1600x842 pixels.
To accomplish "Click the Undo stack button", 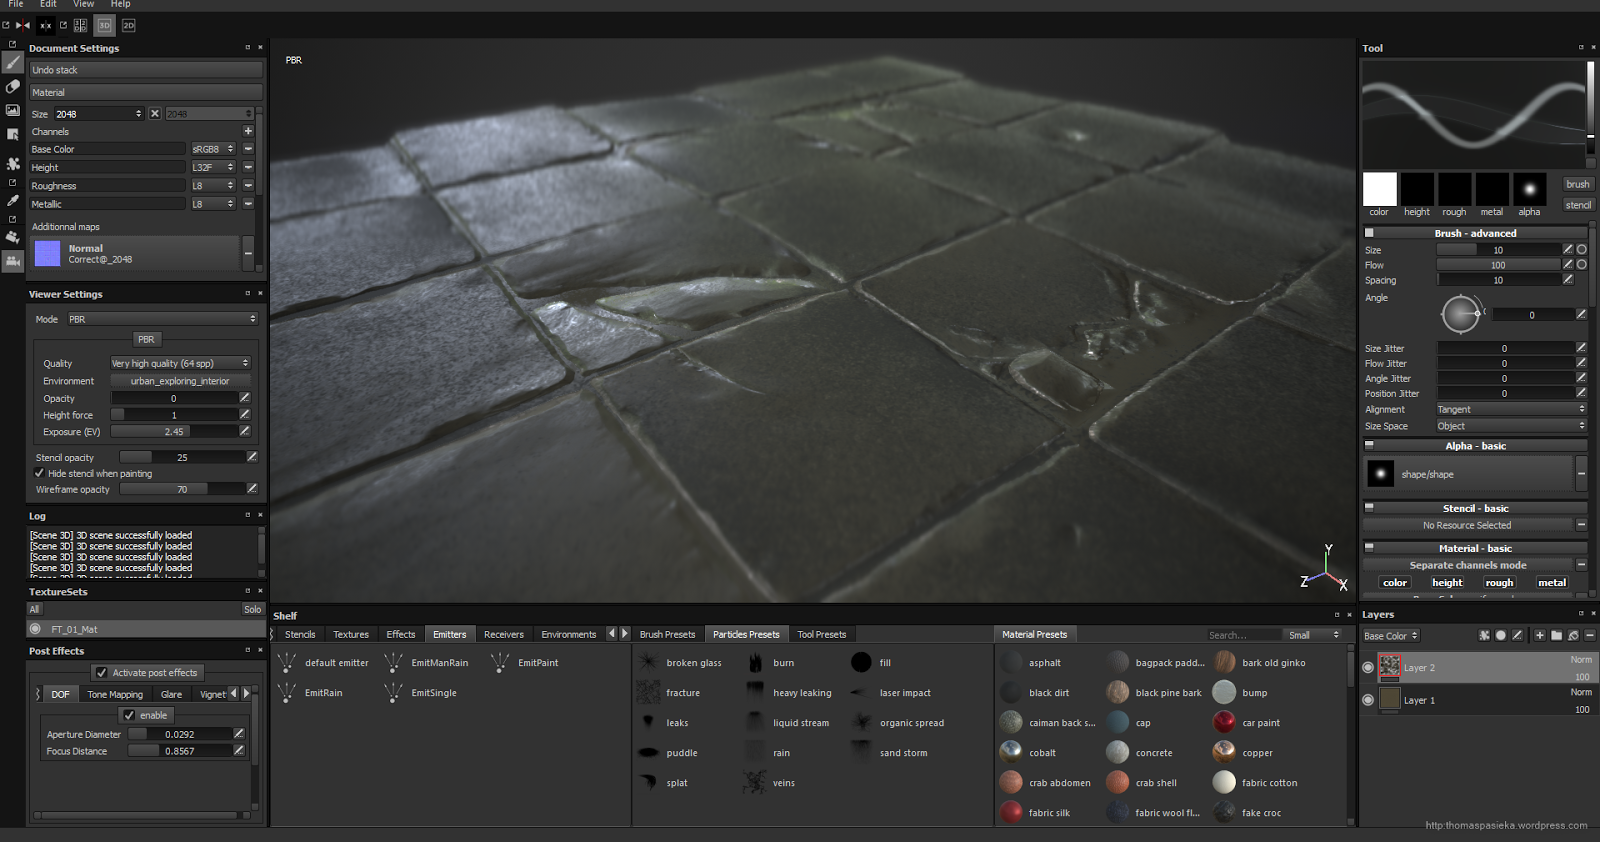I will 146,70.
